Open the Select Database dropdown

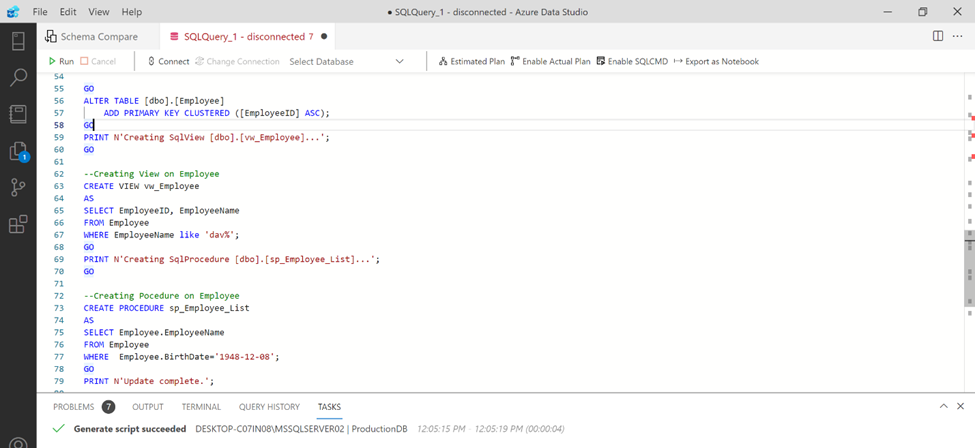tap(346, 61)
